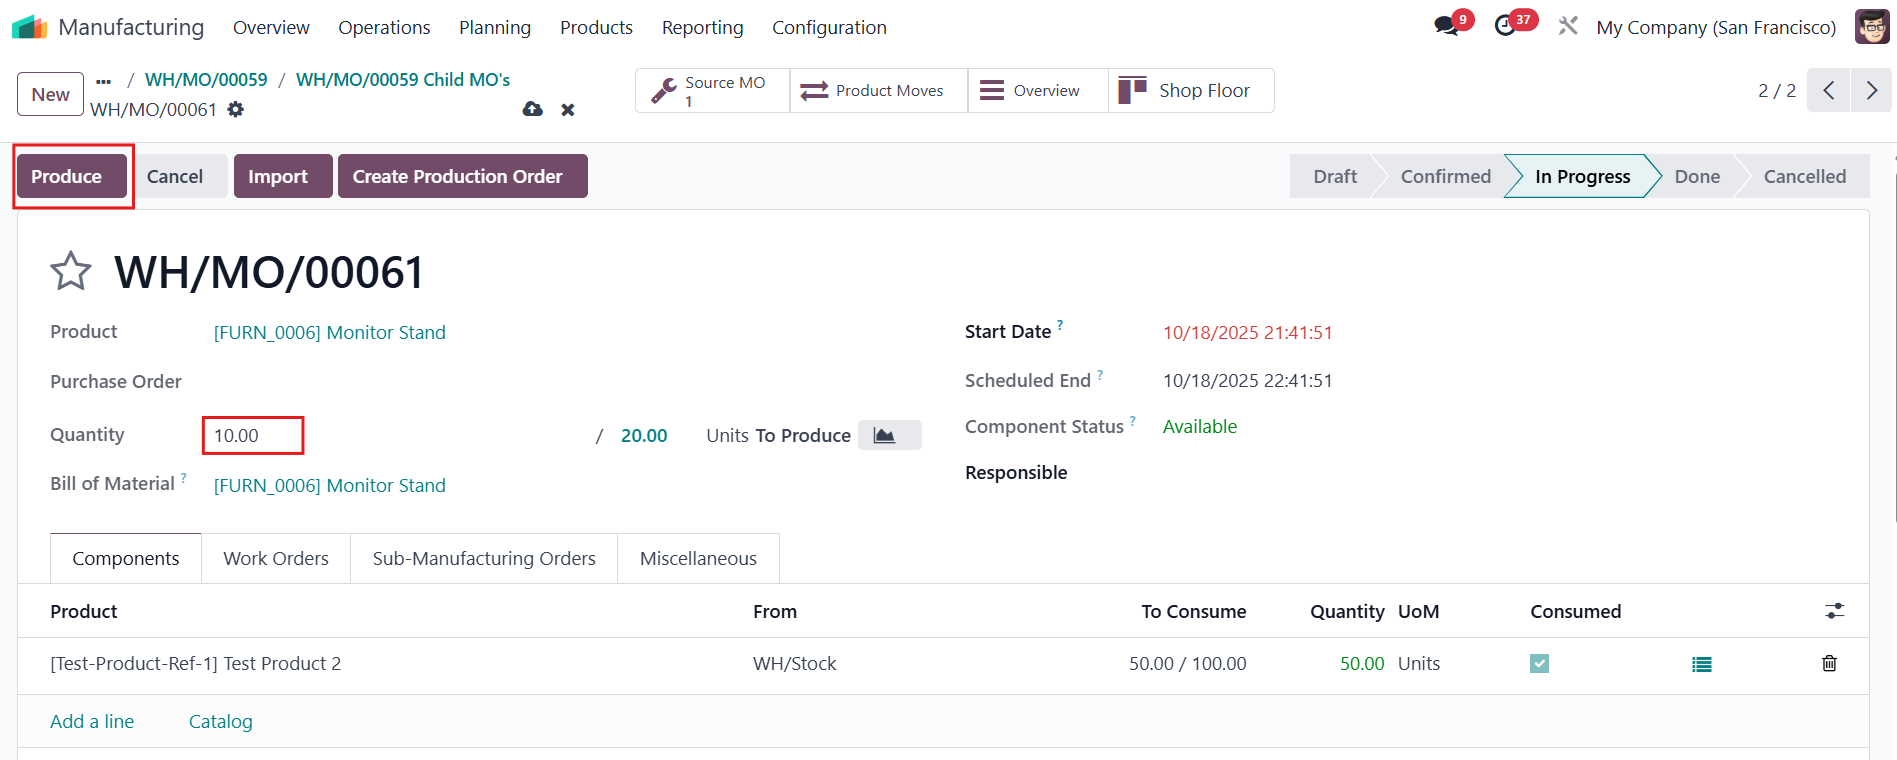Viewport: 1897px width, 760px height.
Task: Star WH/MO/00061 as favorite
Action: pyautogui.click(x=71, y=272)
